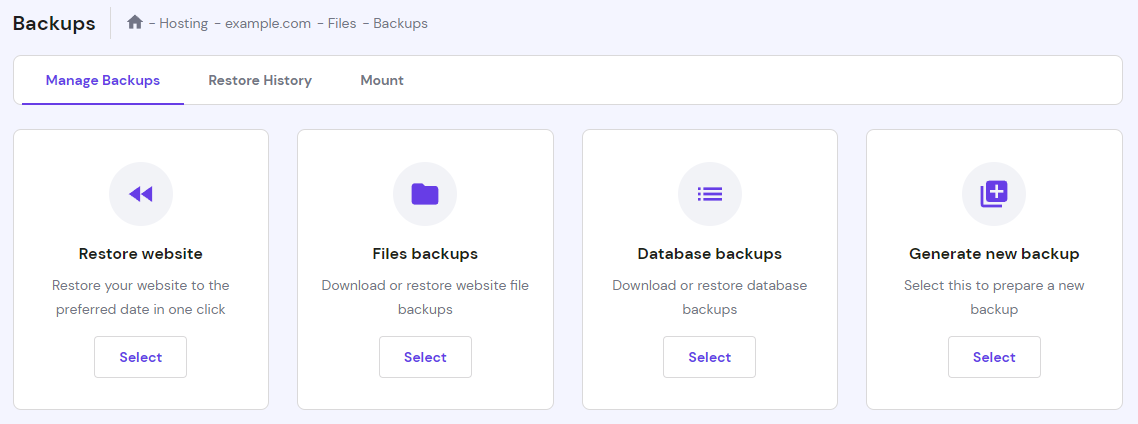Screen dimensions: 1138x424
Task: Click the Restore website card title
Action: (141, 254)
